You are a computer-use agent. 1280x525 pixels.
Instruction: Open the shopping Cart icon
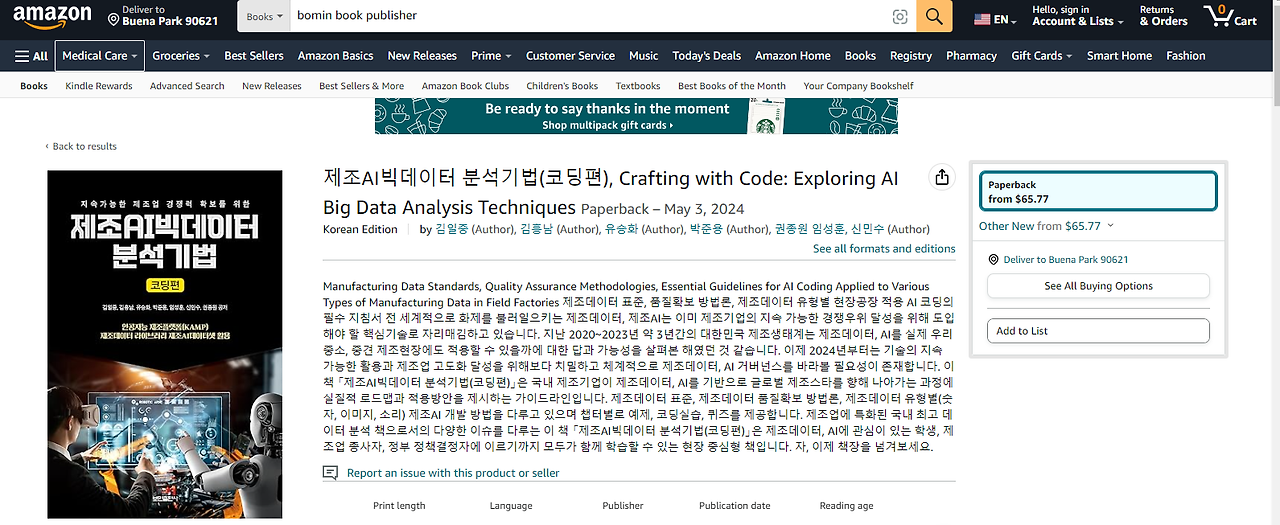pyautogui.click(x=1231, y=15)
